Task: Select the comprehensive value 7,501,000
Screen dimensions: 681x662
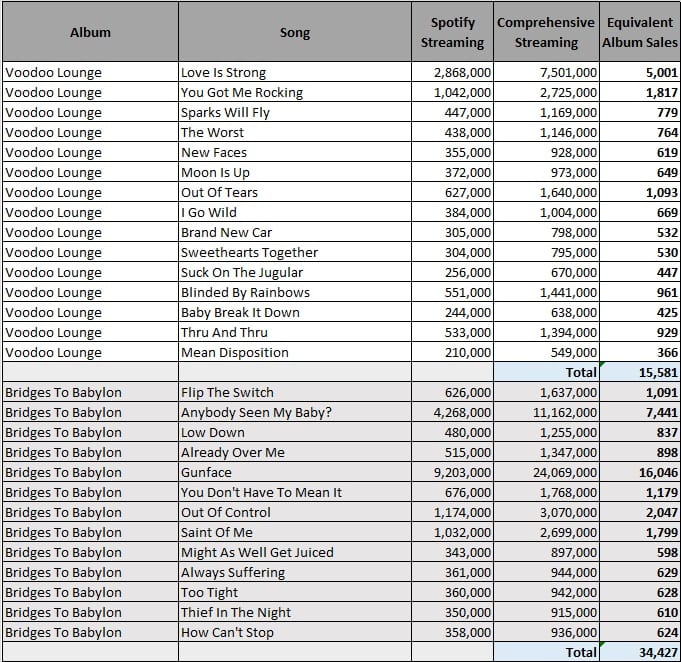Action: pos(546,72)
